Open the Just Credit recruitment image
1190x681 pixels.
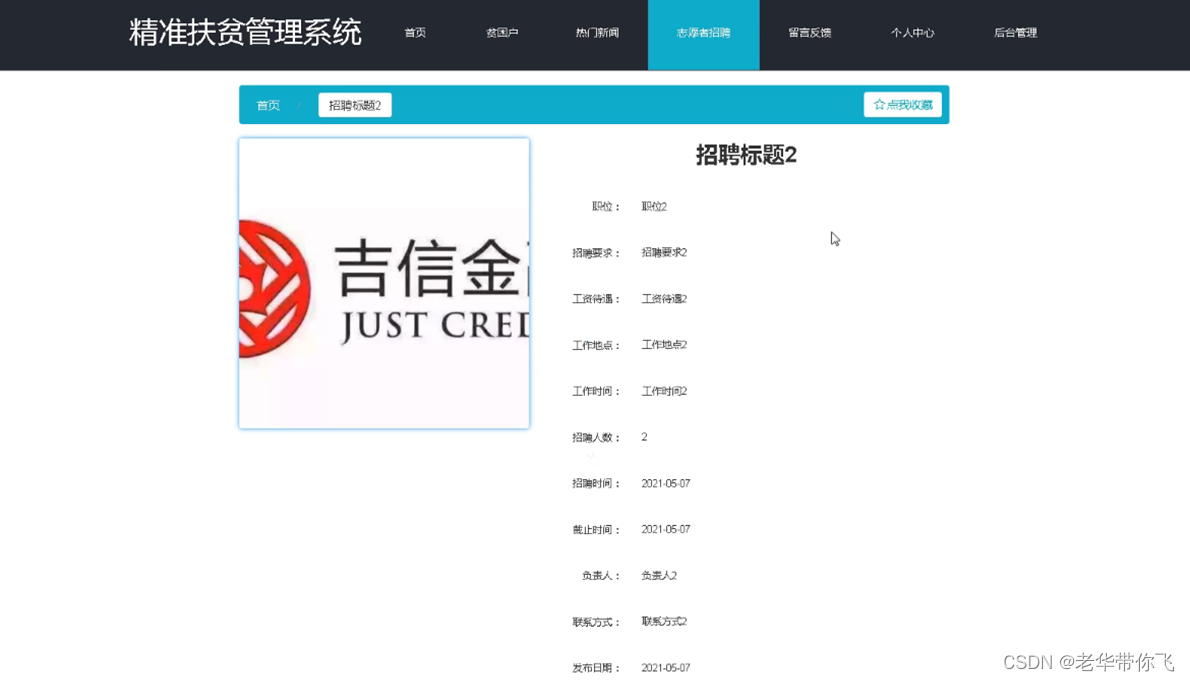pyautogui.click(x=384, y=283)
